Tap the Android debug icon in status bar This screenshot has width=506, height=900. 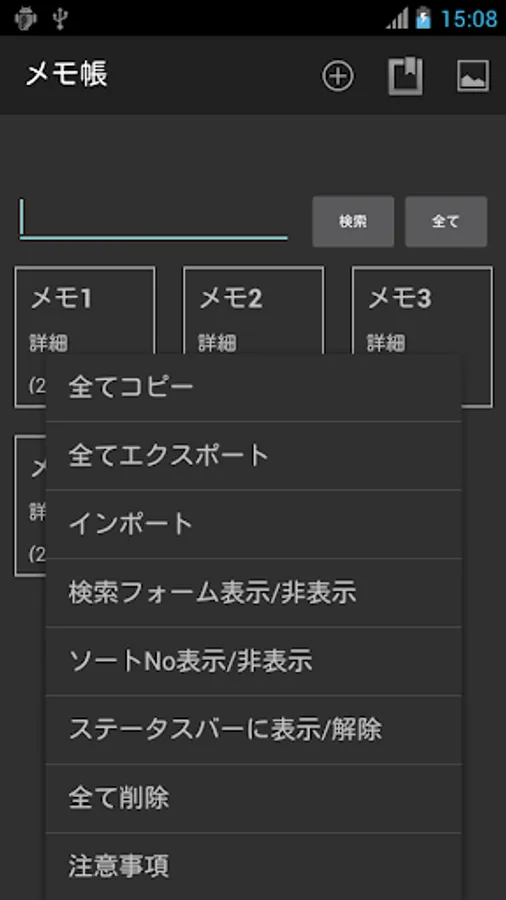click(x=25, y=18)
